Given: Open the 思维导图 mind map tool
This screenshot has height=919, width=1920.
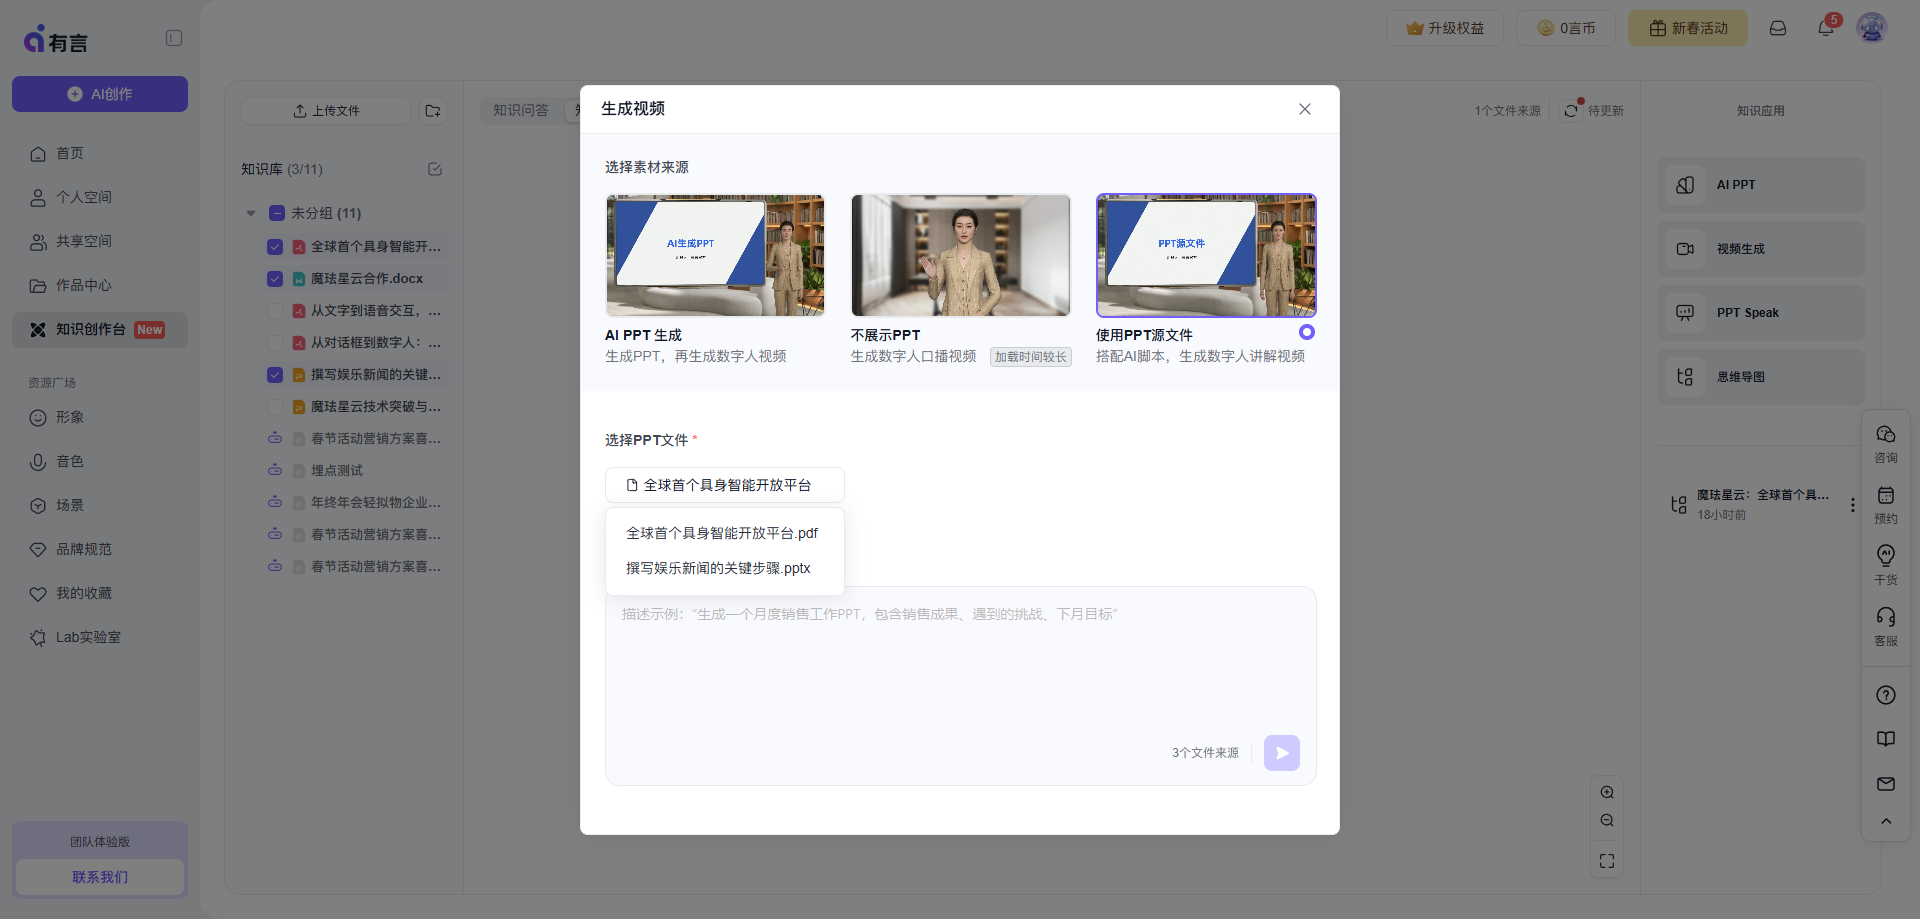Looking at the screenshot, I should [1759, 376].
